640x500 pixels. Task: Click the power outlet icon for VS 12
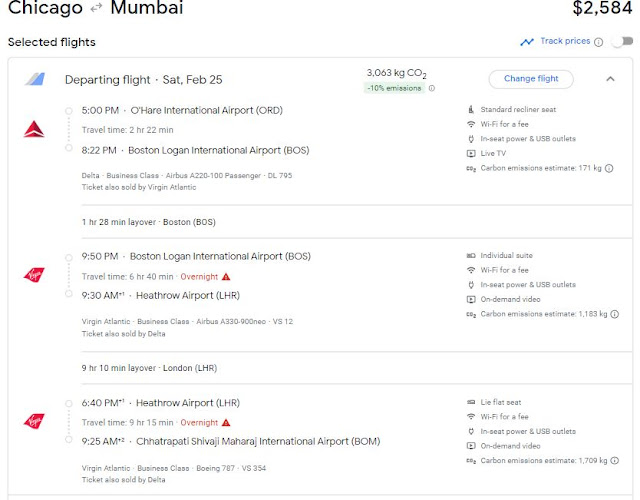(x=471, y=285)
